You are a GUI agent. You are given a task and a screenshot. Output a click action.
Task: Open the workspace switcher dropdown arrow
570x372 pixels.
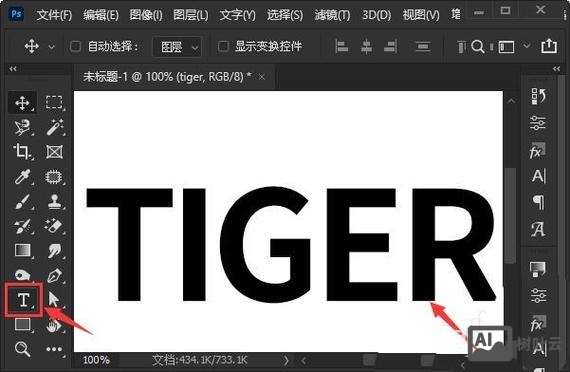click(527, 46)
